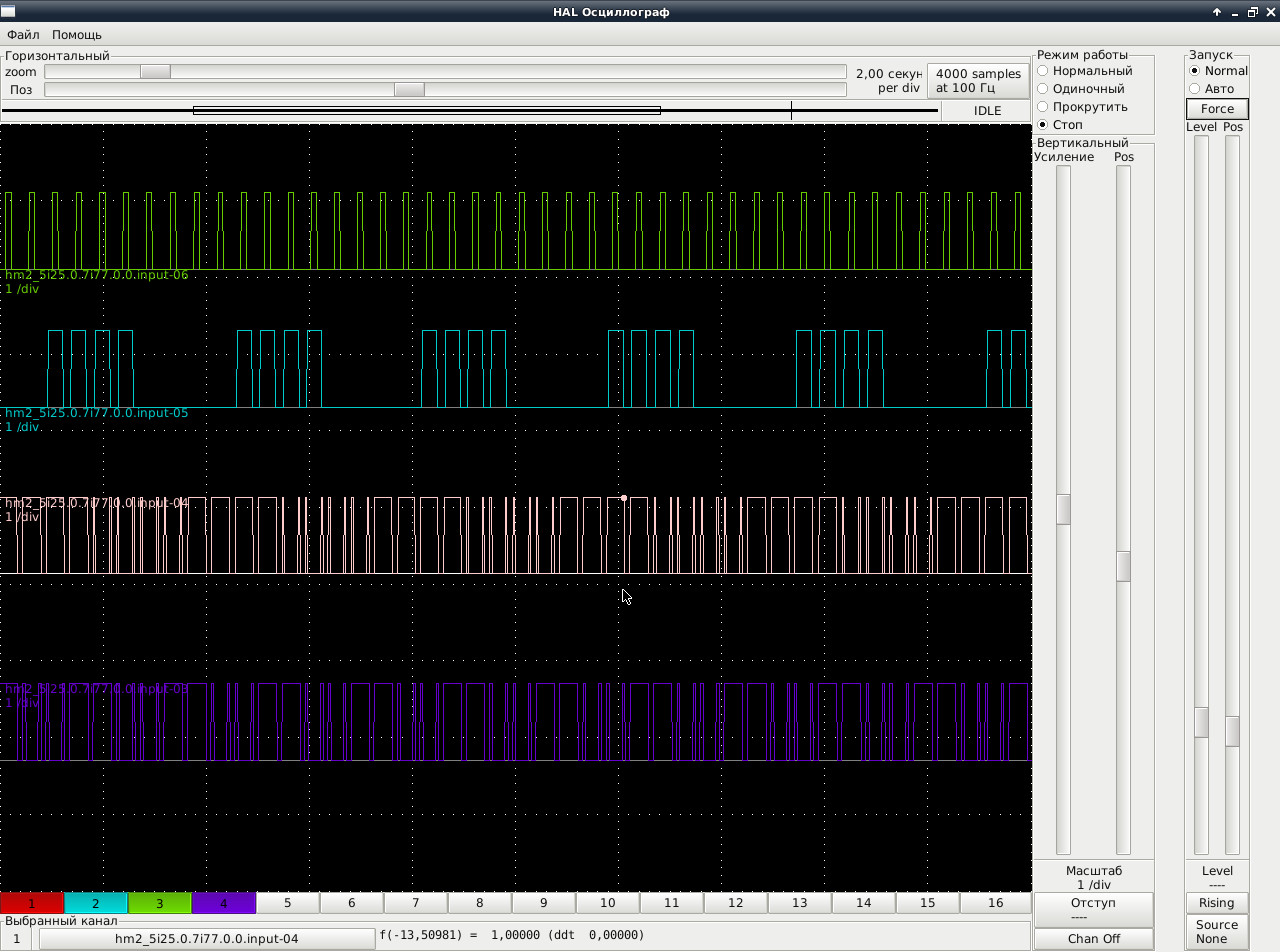Select purple channel 4 button
Screen dimensions: 1280x952
click(x=224, y=903)
